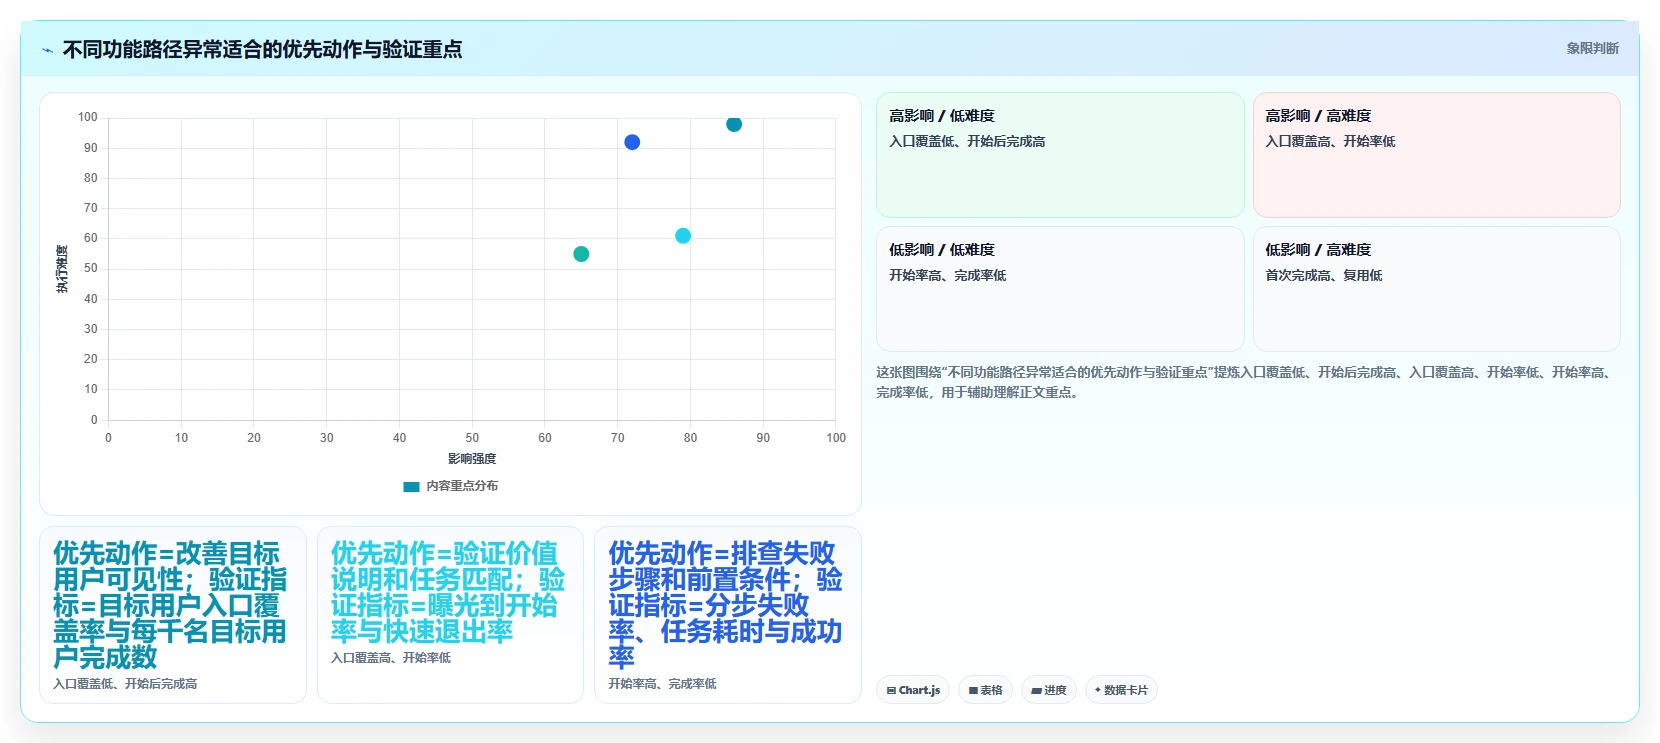1660x743 pixels.
Task: Click the 执行难度 axis label
Action: (x=62, y=269)
